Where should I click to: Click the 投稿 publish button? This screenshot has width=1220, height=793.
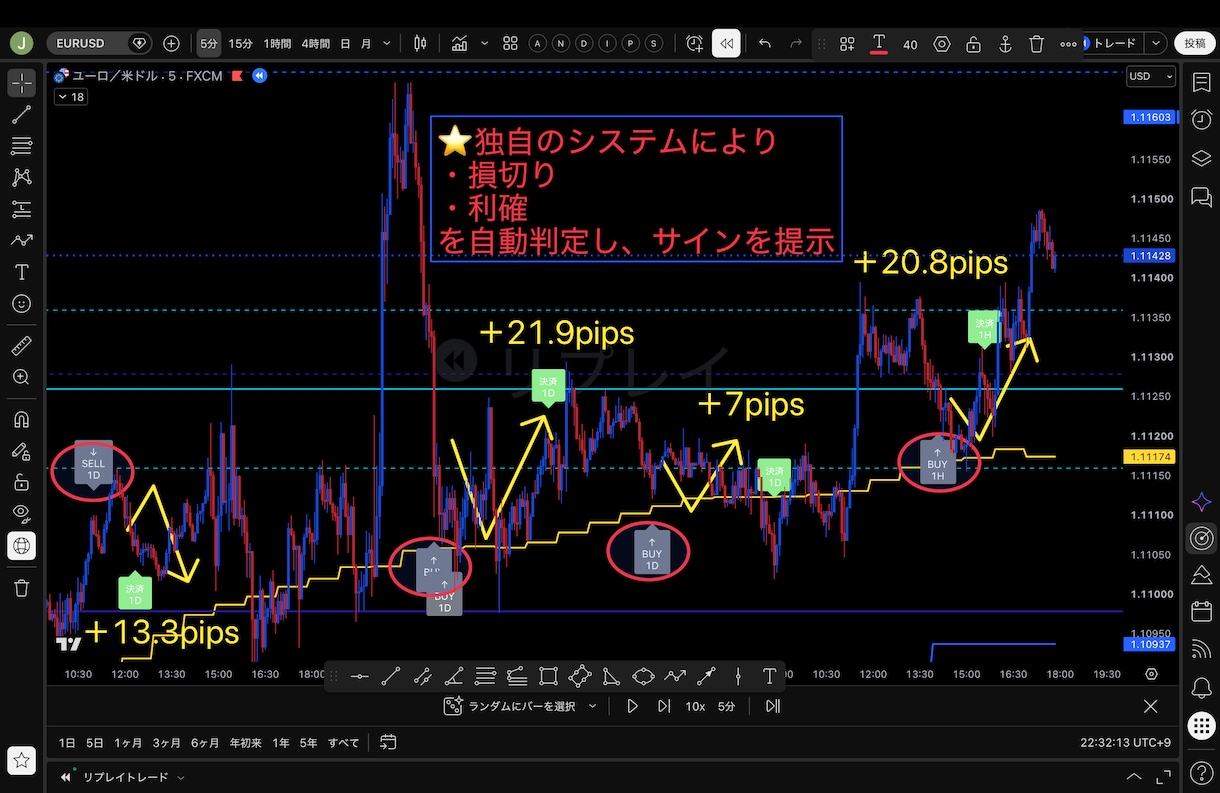pos(1195,43)
